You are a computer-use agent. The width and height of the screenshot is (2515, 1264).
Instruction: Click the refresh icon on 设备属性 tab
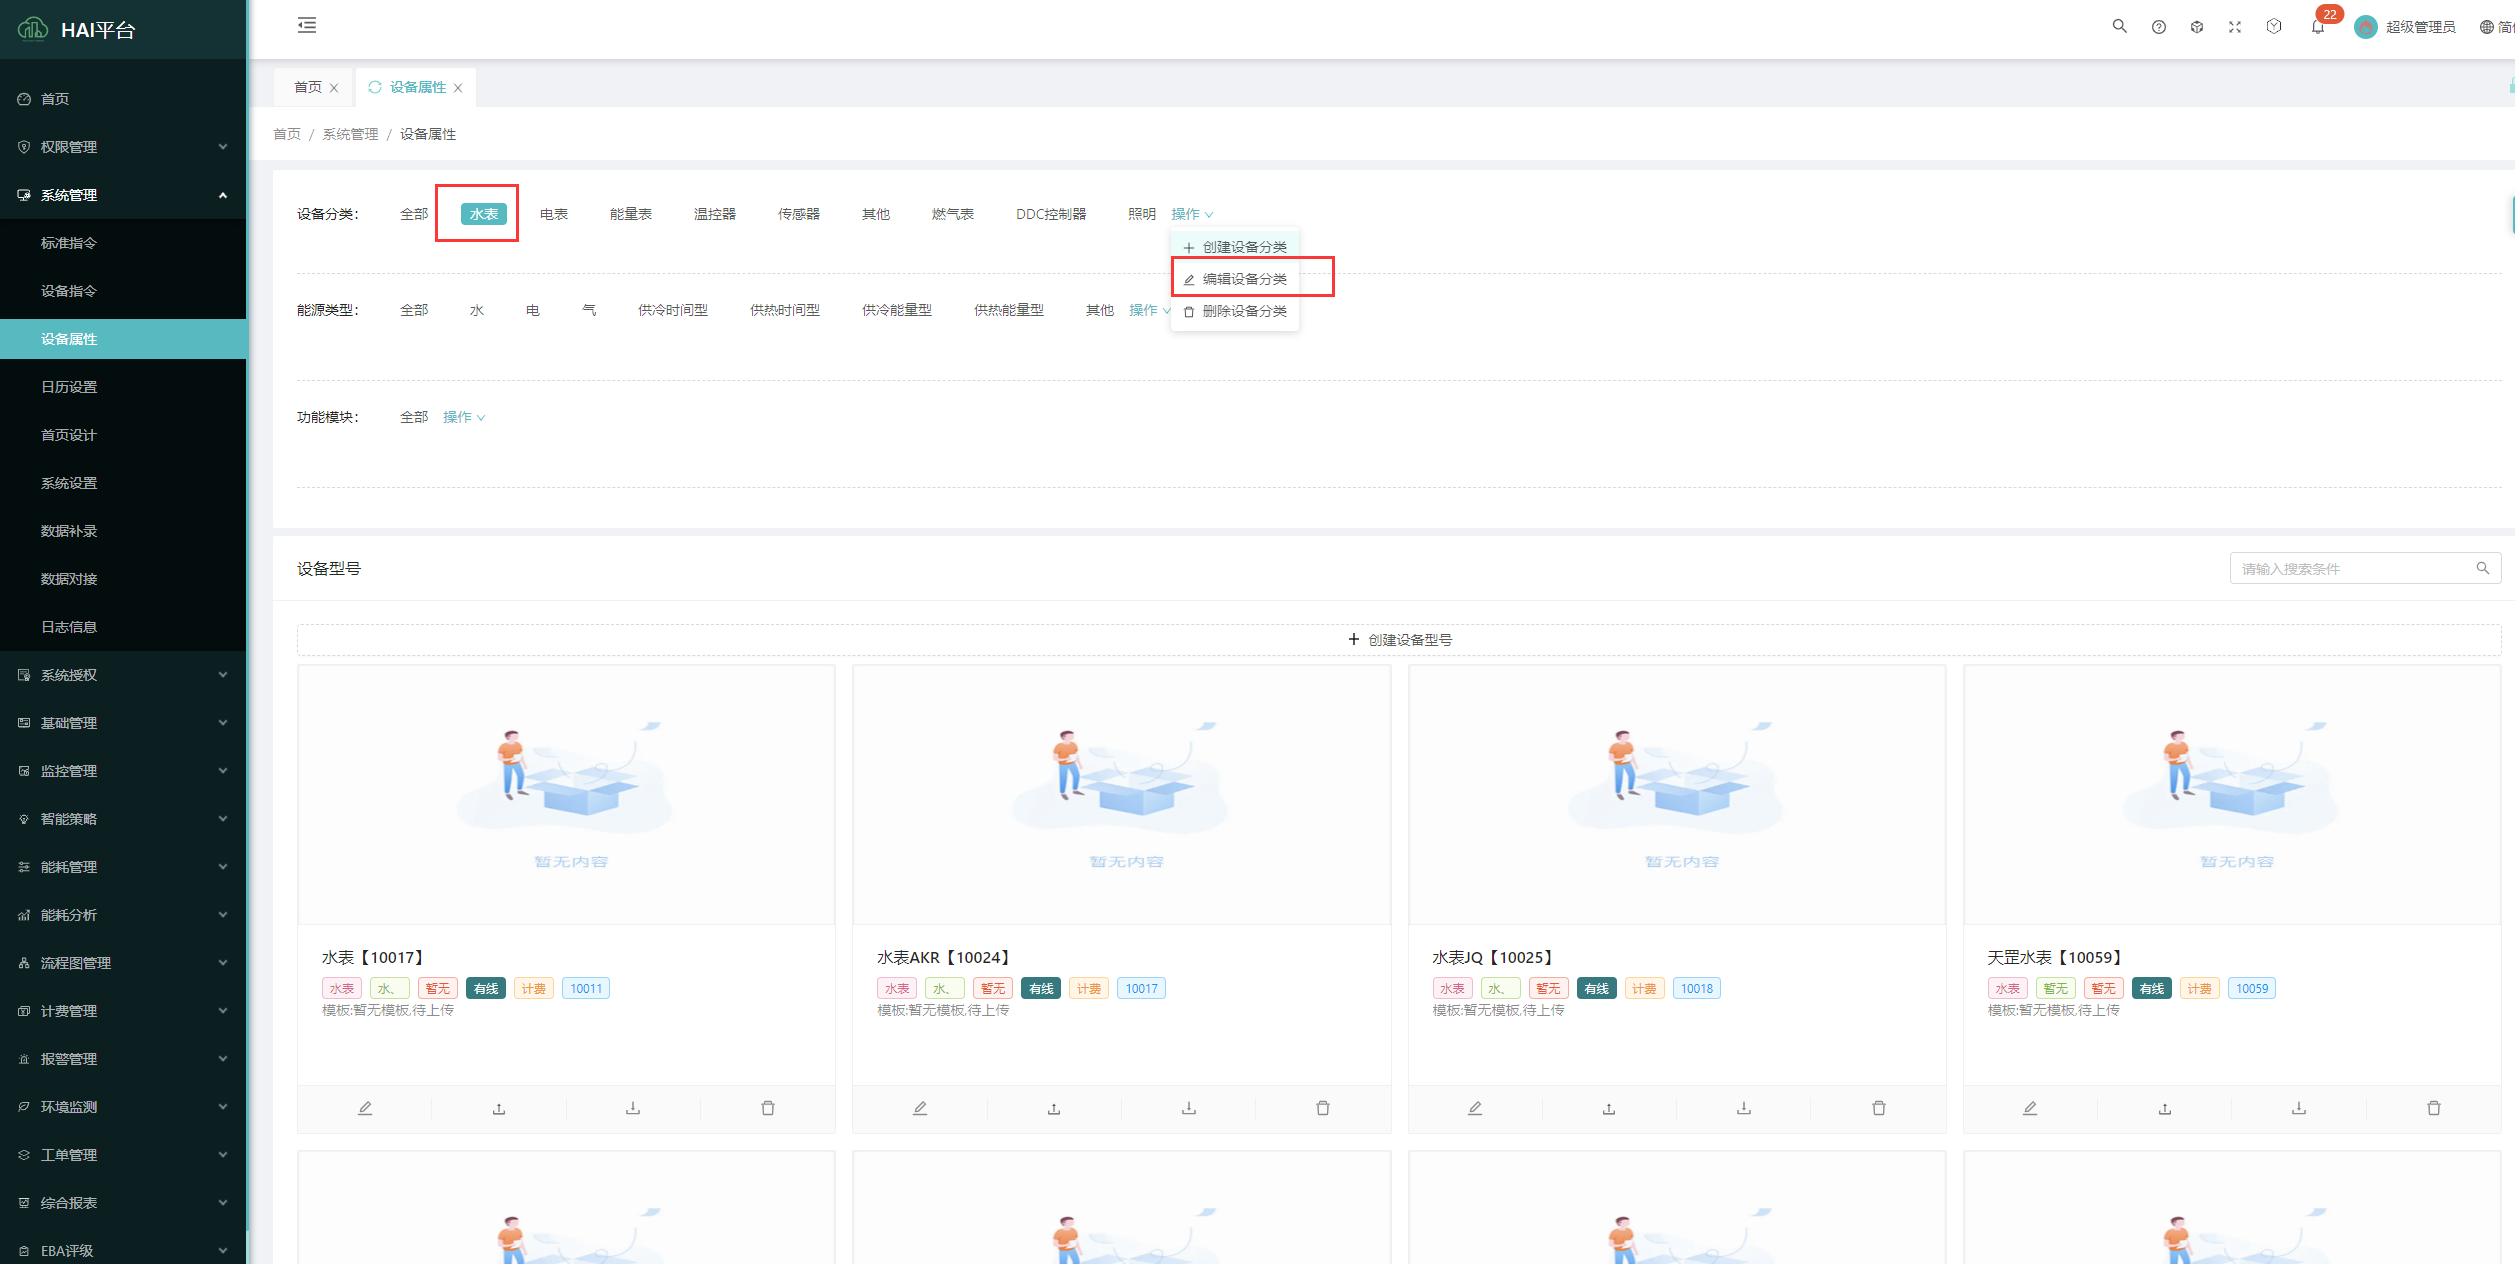tap(375, 87)
